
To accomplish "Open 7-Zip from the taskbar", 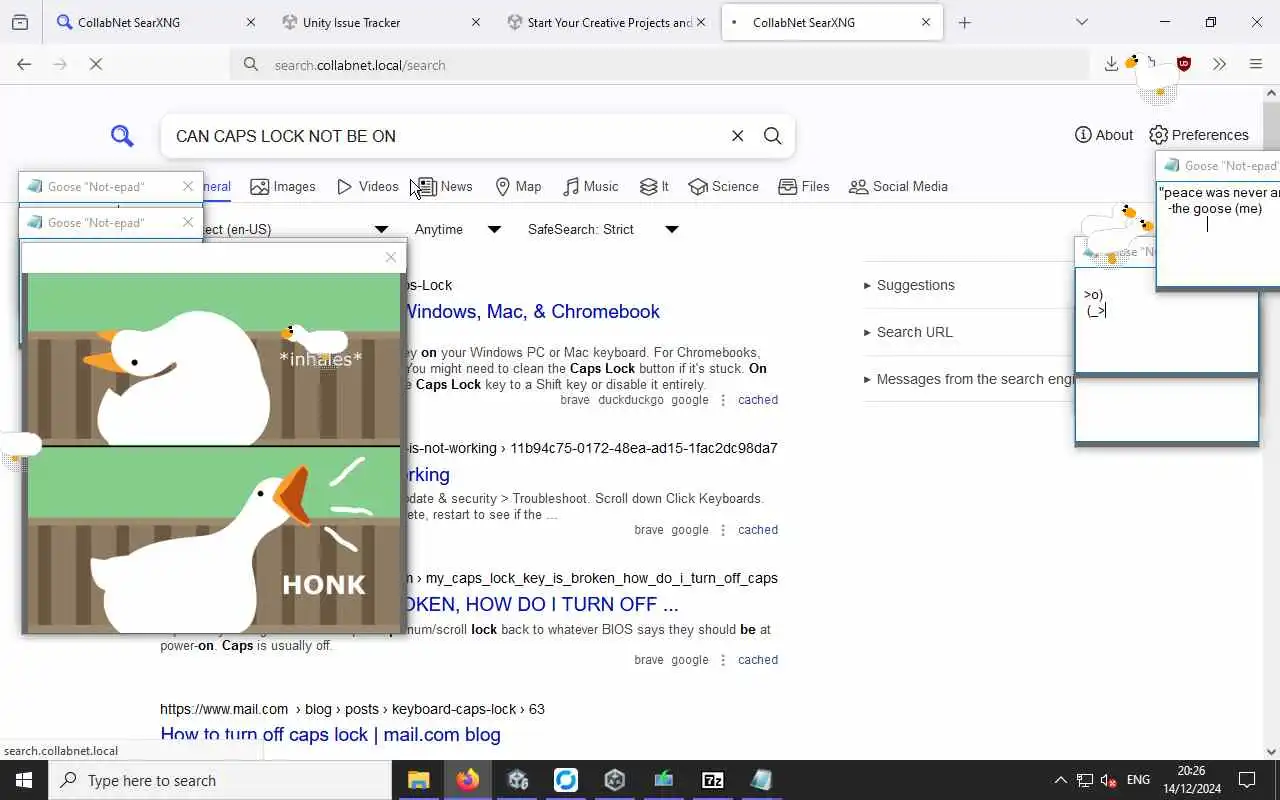I will [712, 780].
